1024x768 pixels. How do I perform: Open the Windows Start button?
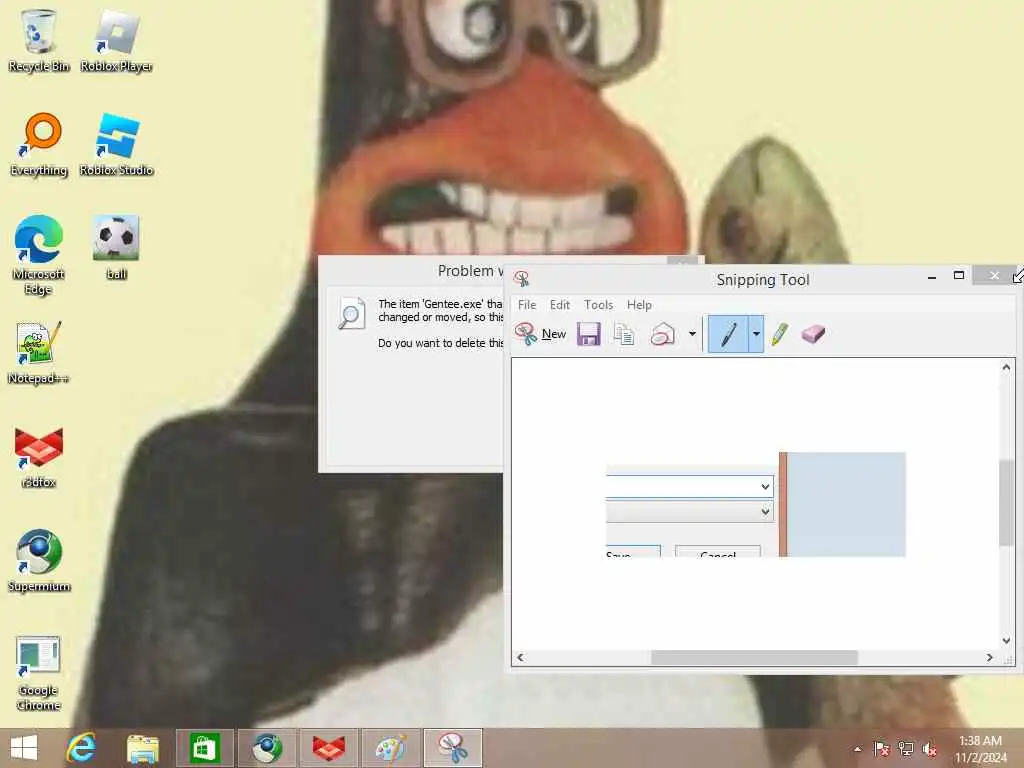point(24,748)
